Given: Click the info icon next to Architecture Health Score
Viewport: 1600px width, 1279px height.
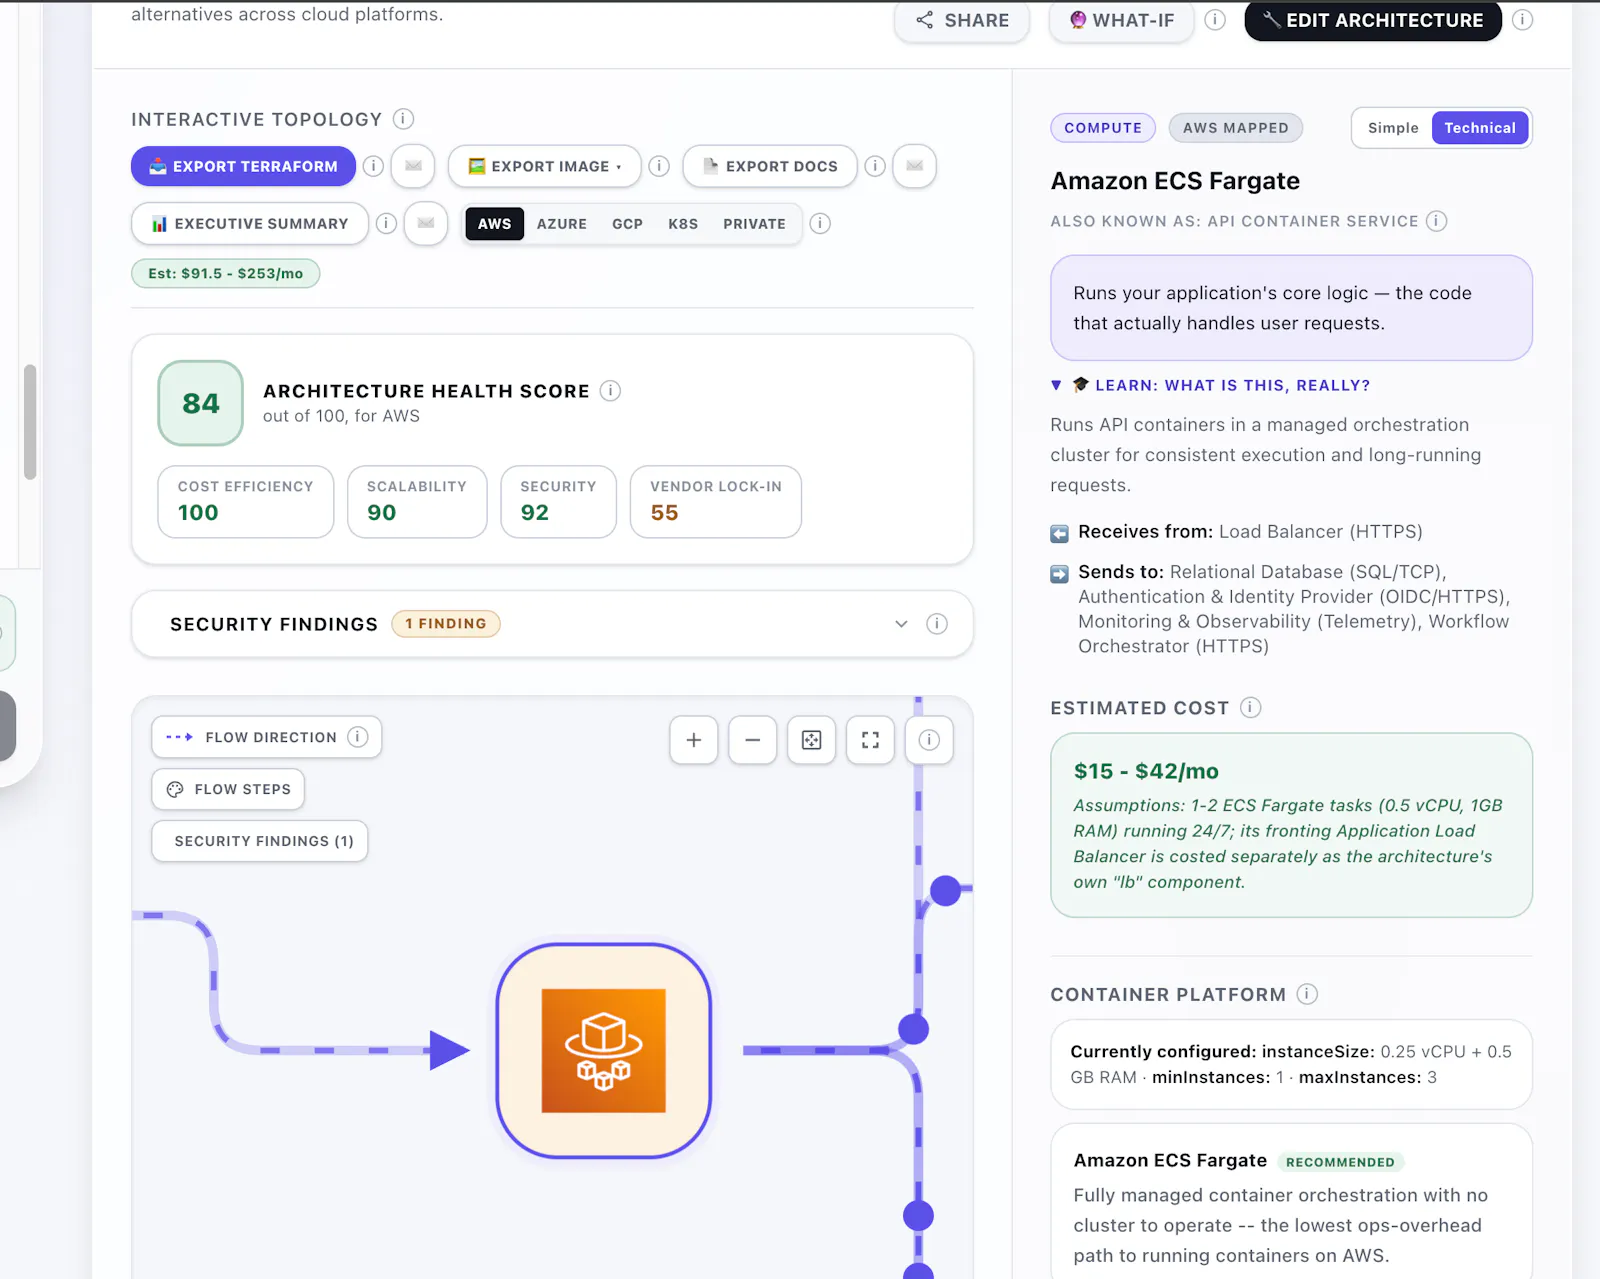Looking at the screenshot, I should (x=610, y=391).
